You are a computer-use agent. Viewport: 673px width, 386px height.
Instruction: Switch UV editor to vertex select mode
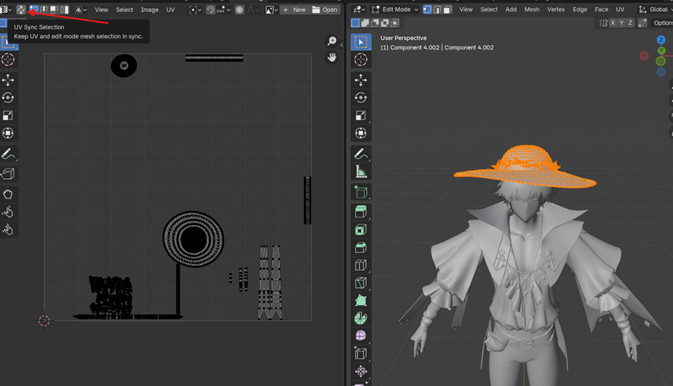(x=34, y=9)
